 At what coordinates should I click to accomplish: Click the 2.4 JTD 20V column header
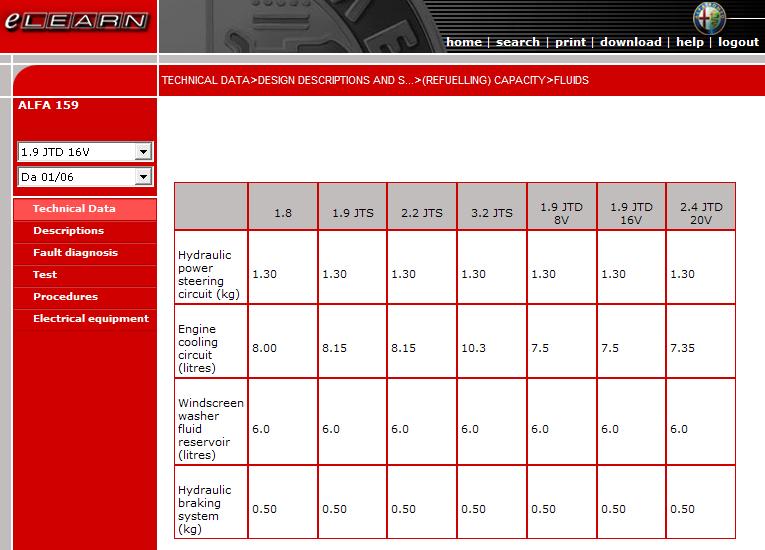click(701, 206)
